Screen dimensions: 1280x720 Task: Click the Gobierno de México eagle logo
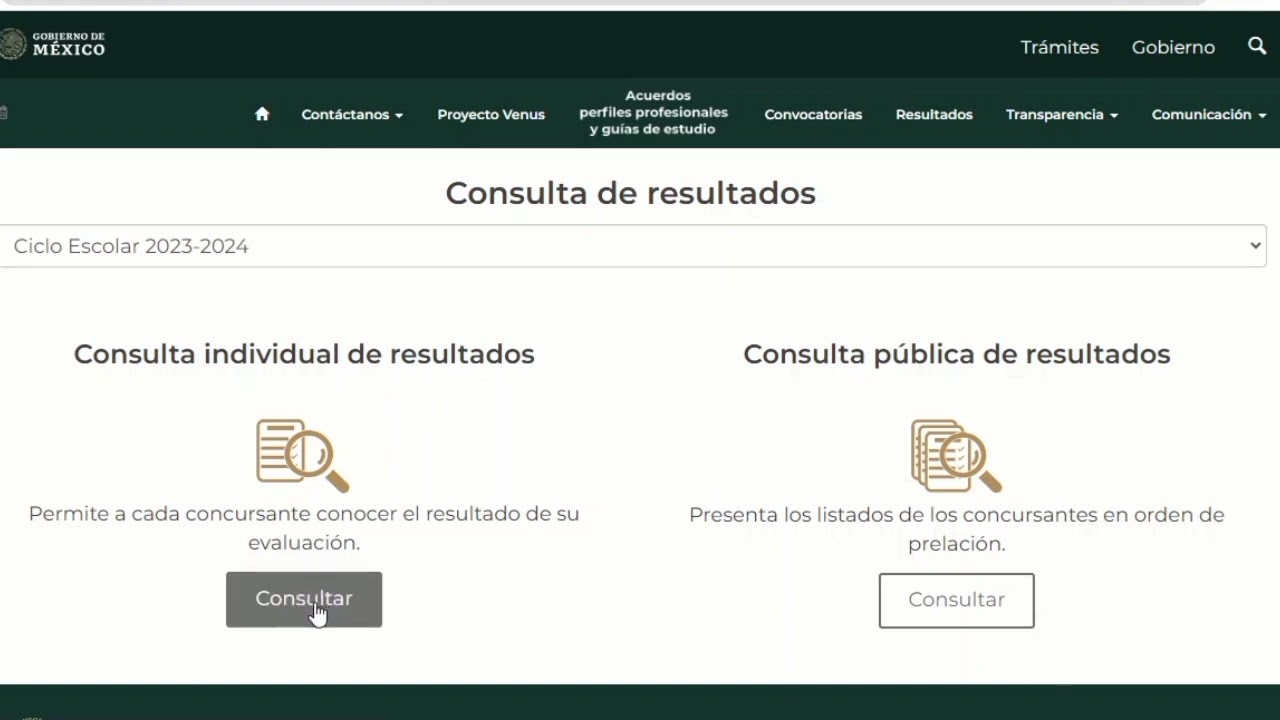(14, 43)
